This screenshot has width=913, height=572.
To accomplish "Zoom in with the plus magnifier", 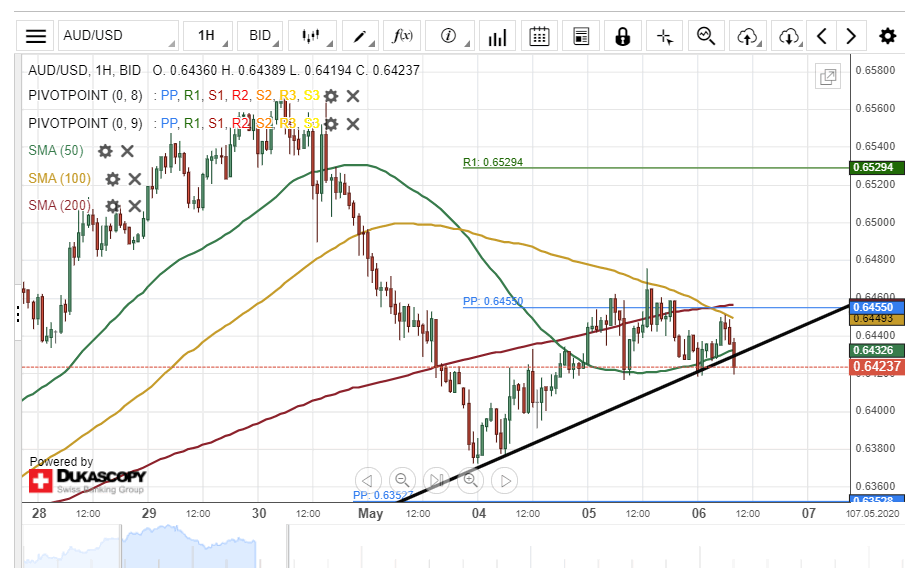I will point(470,481).
